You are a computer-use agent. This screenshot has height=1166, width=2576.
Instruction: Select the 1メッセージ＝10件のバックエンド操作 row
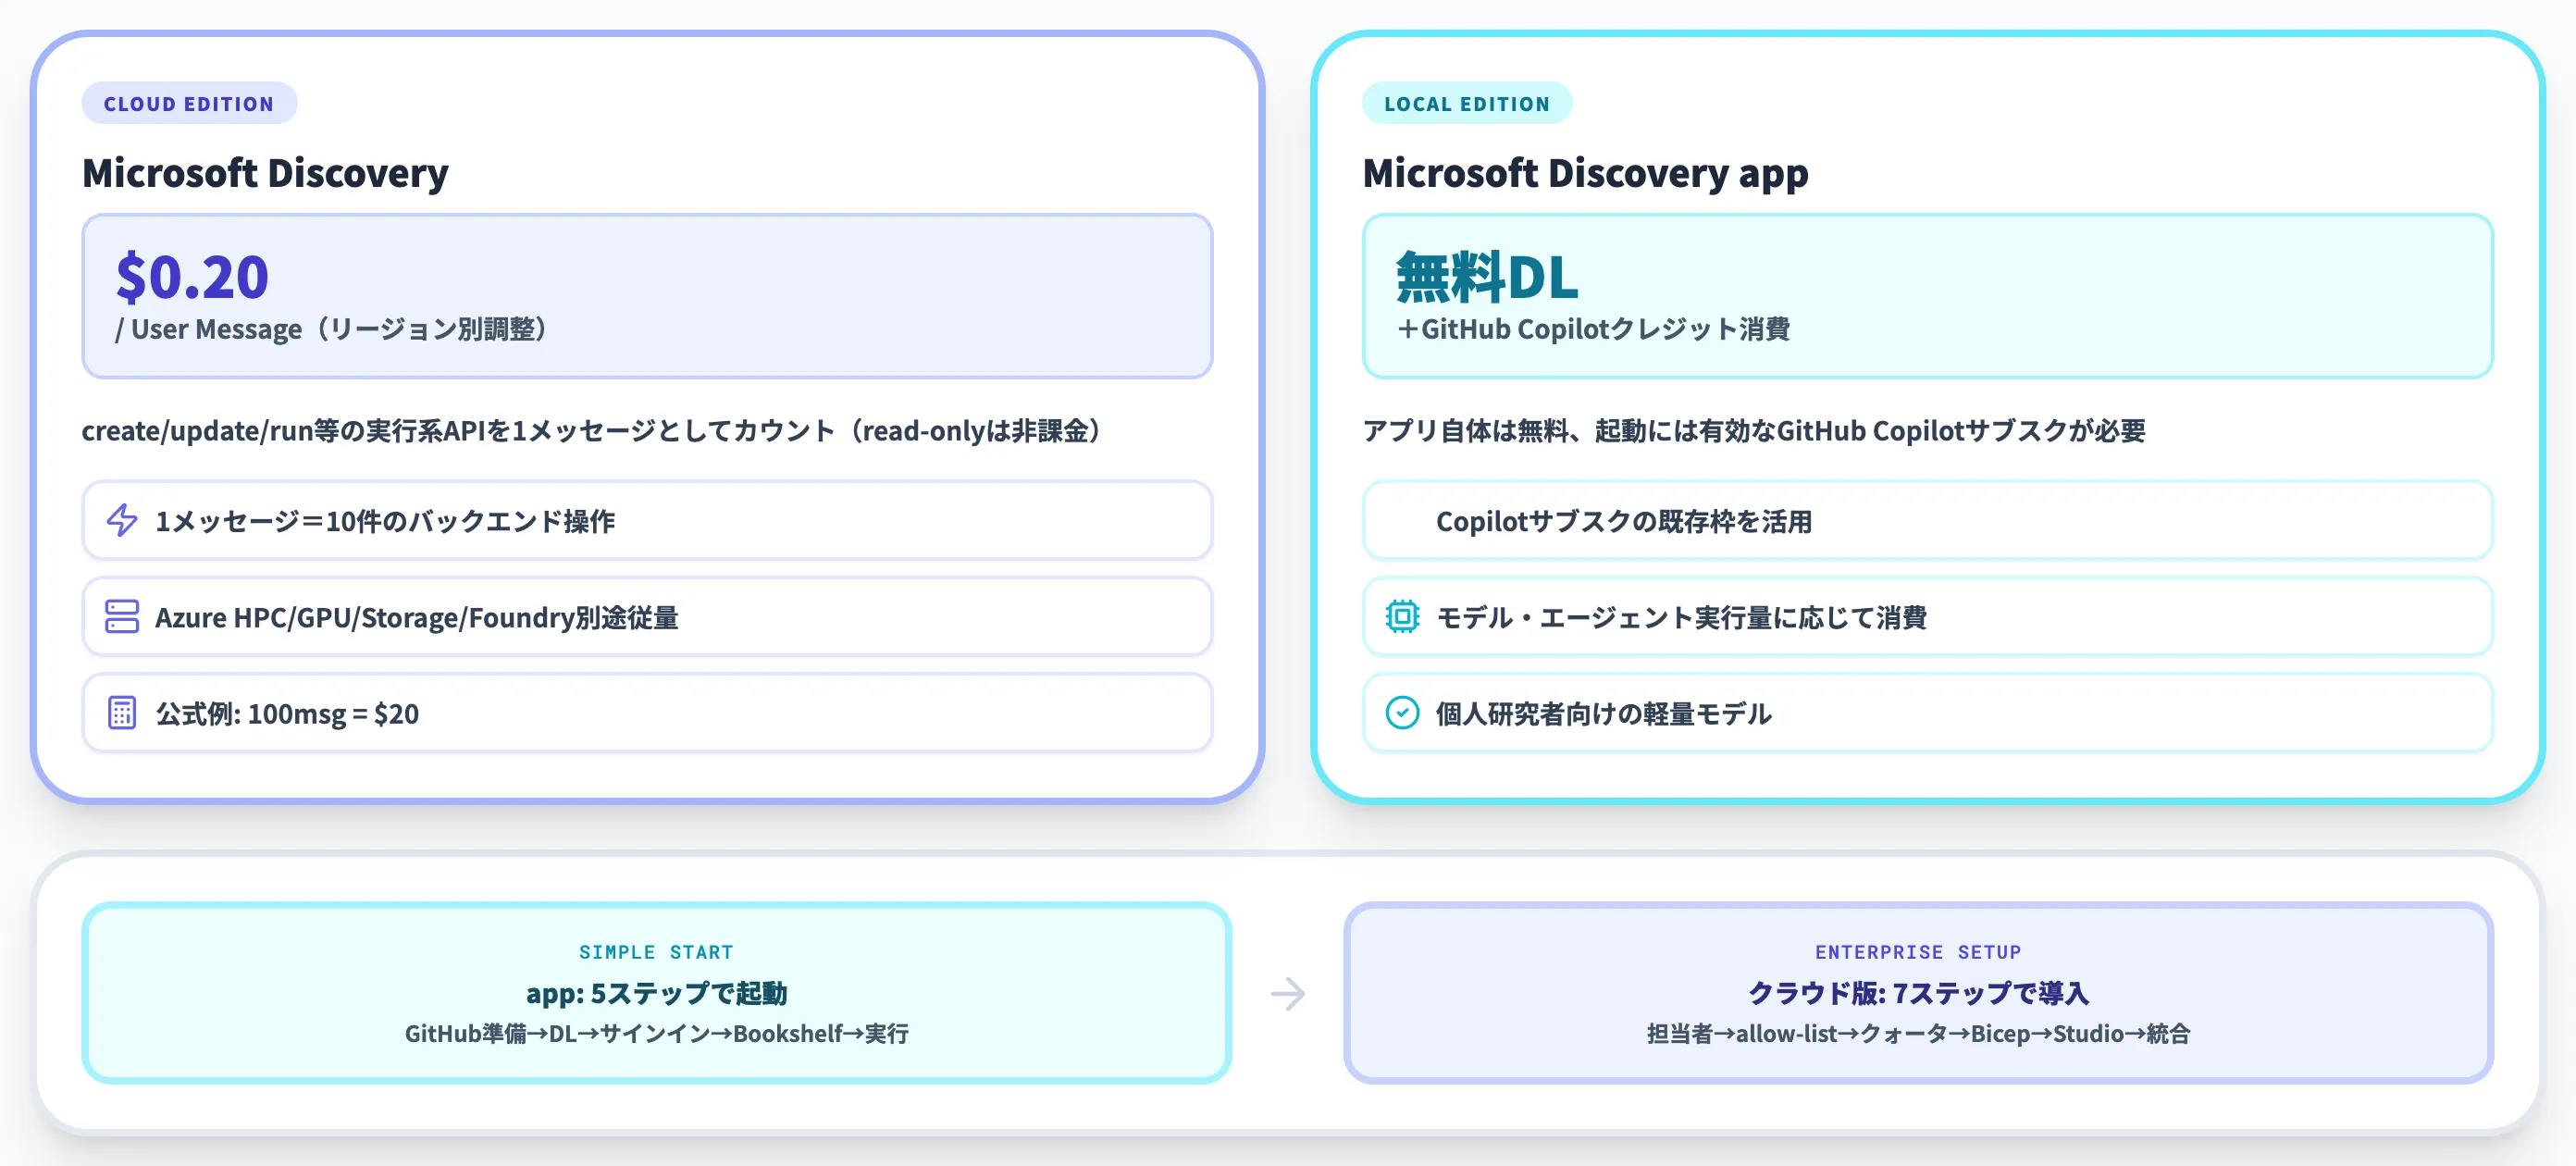click(x=647, y=520)
